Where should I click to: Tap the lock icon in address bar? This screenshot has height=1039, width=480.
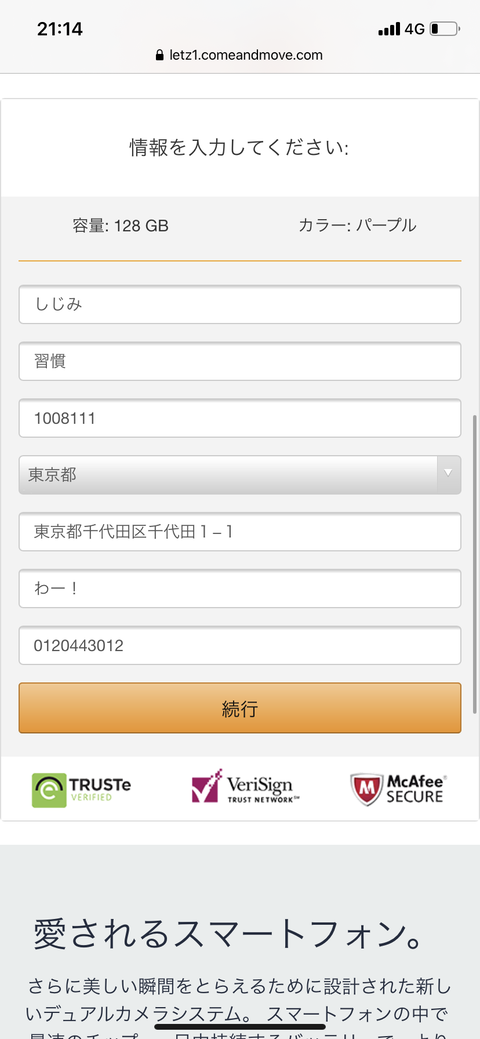click(158, 56)
